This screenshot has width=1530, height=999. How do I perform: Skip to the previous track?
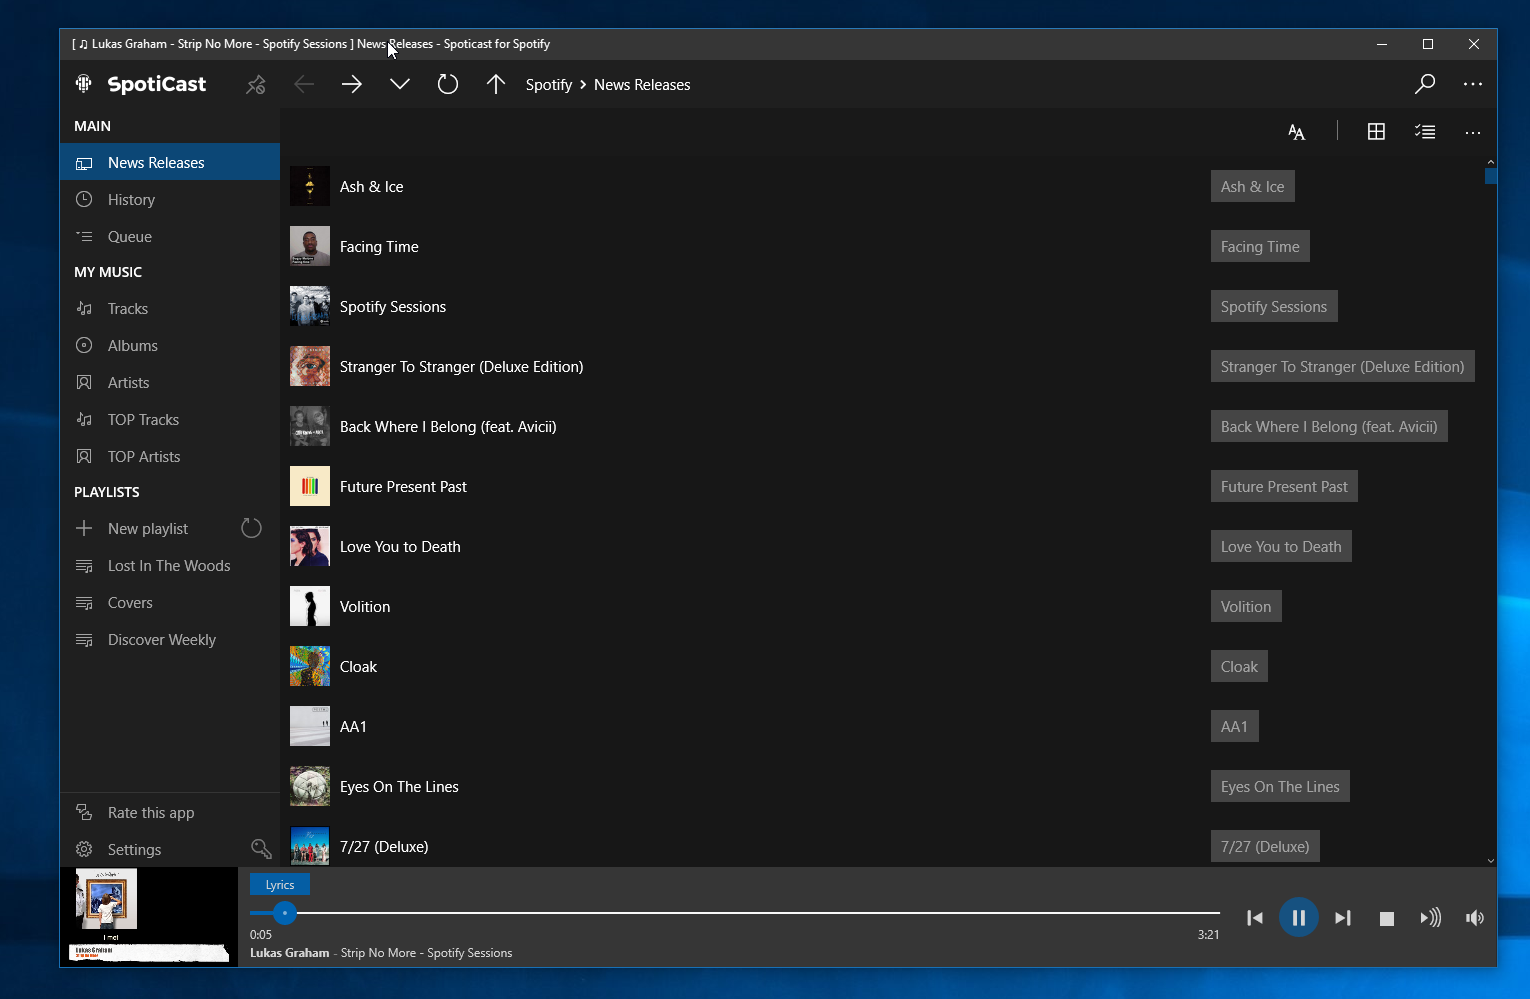click(x=1255, y=918)
